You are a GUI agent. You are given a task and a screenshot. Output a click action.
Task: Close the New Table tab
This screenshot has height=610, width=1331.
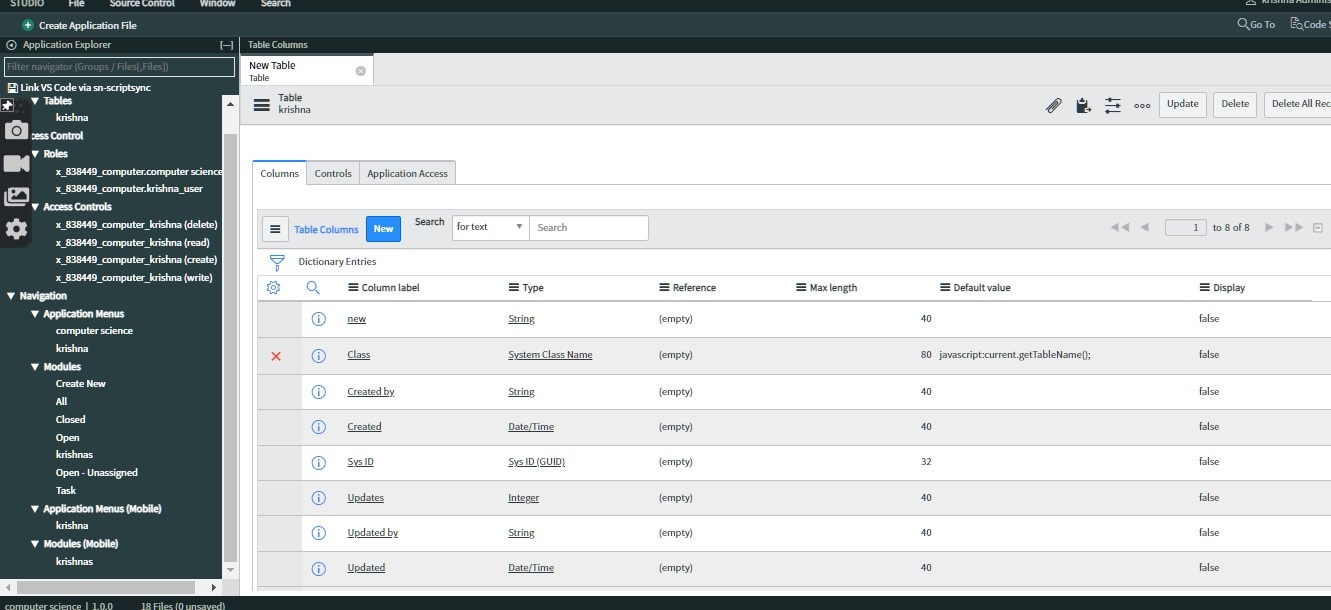click(361, 71)
